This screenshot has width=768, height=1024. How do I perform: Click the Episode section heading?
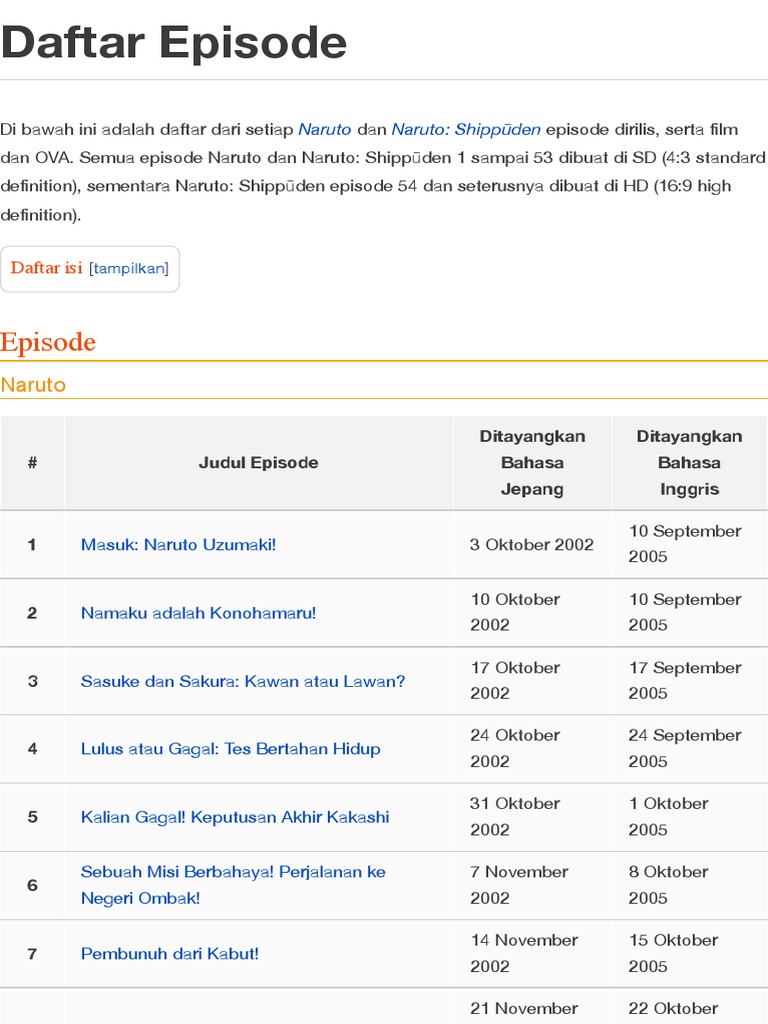point(48,342)
